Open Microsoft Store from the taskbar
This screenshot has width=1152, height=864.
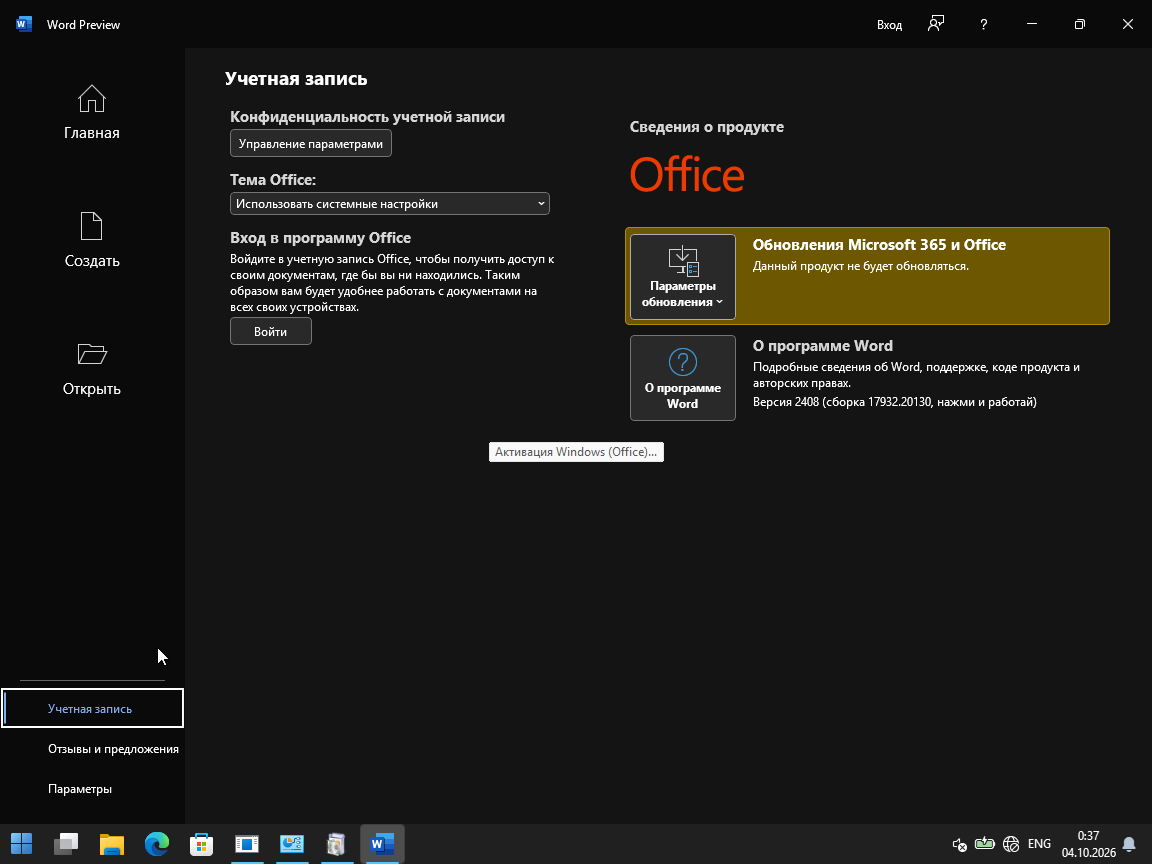(x=201, y=843)
